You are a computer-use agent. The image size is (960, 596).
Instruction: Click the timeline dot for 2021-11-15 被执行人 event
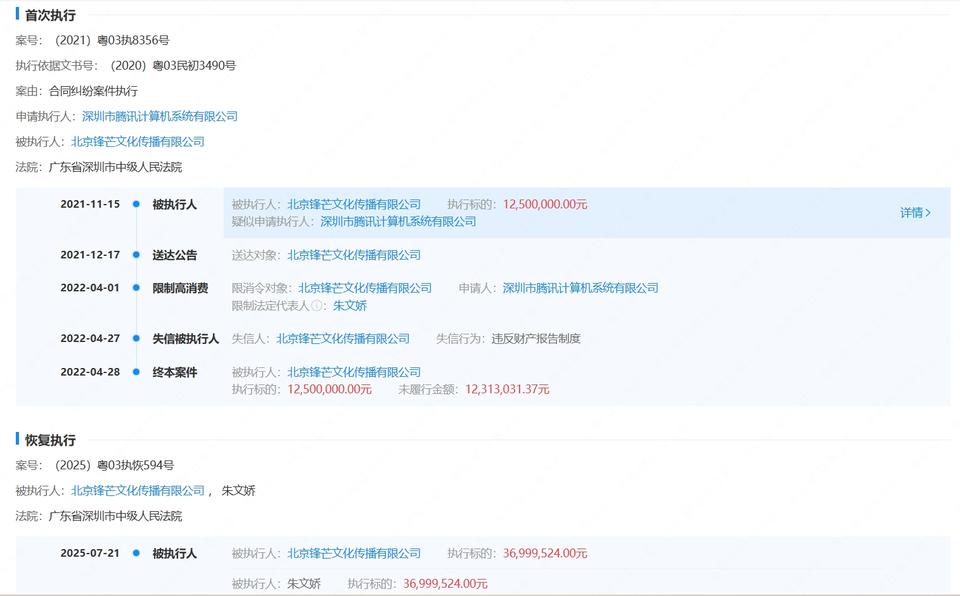138,204
